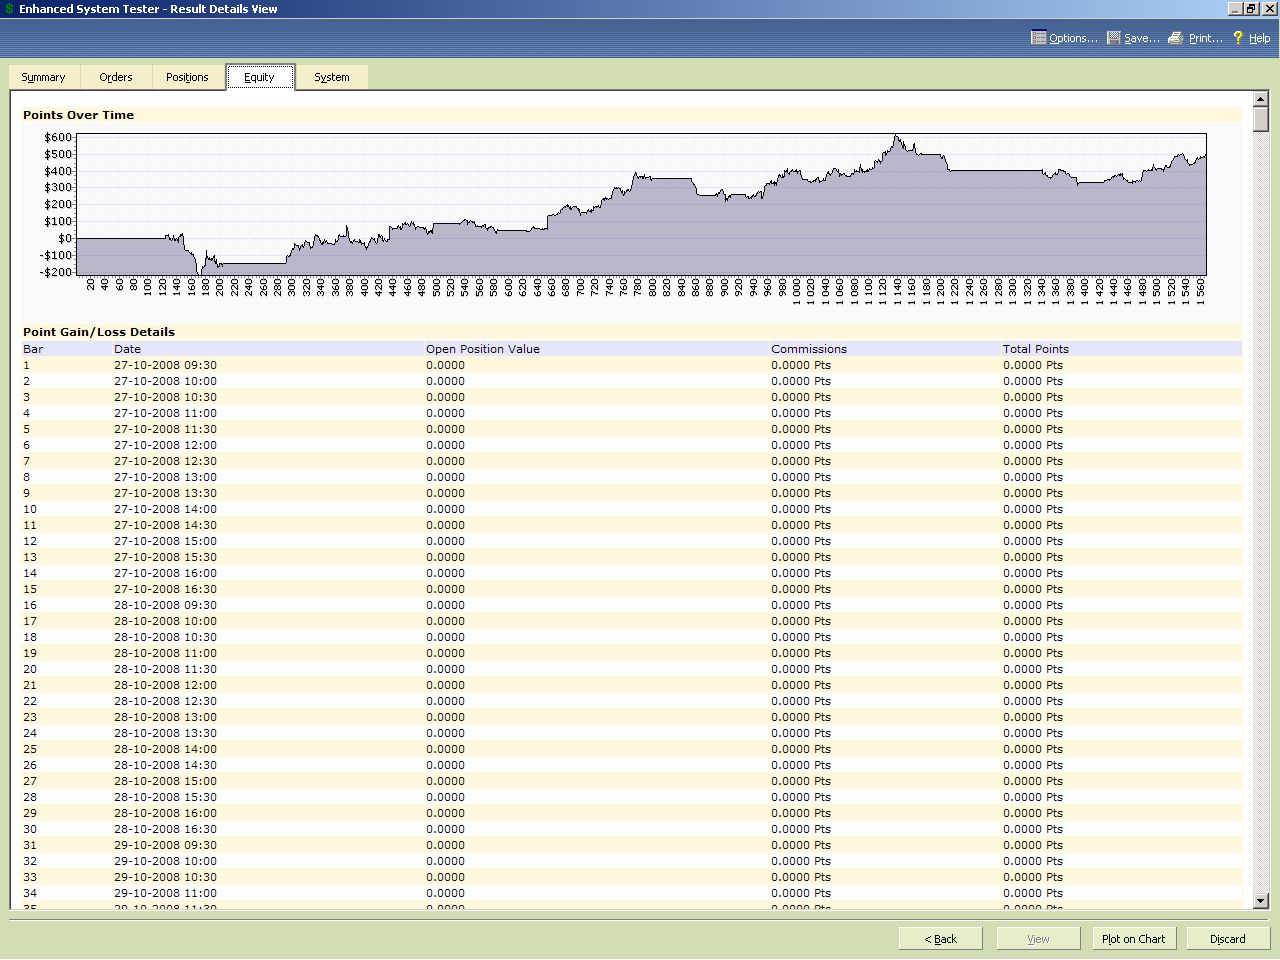Click the Options grid icon
The width and height of the screenshot is (1280, 960).
pos(1038,38)
